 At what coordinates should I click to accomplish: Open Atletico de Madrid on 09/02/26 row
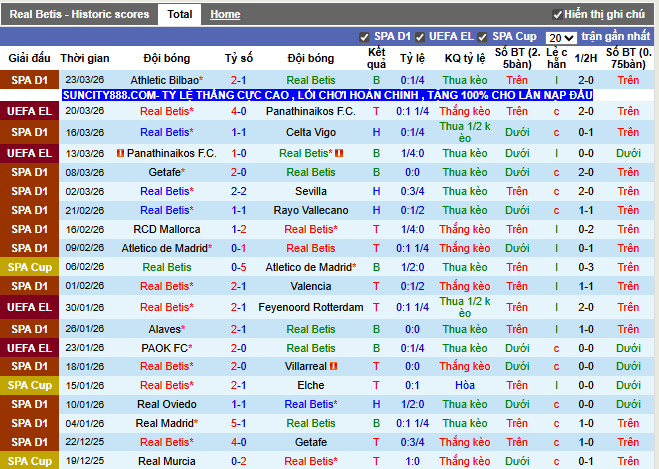pos(167,248)
